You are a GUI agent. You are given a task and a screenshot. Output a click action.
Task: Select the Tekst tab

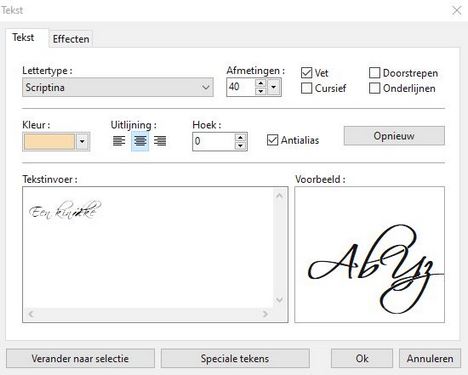coord(23,37)
